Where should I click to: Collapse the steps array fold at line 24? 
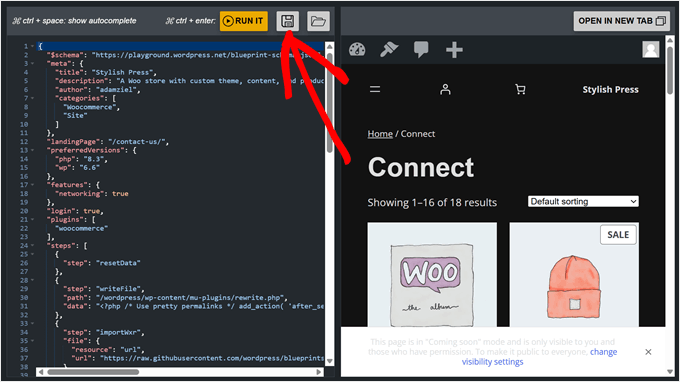click(x=32, y=245)
